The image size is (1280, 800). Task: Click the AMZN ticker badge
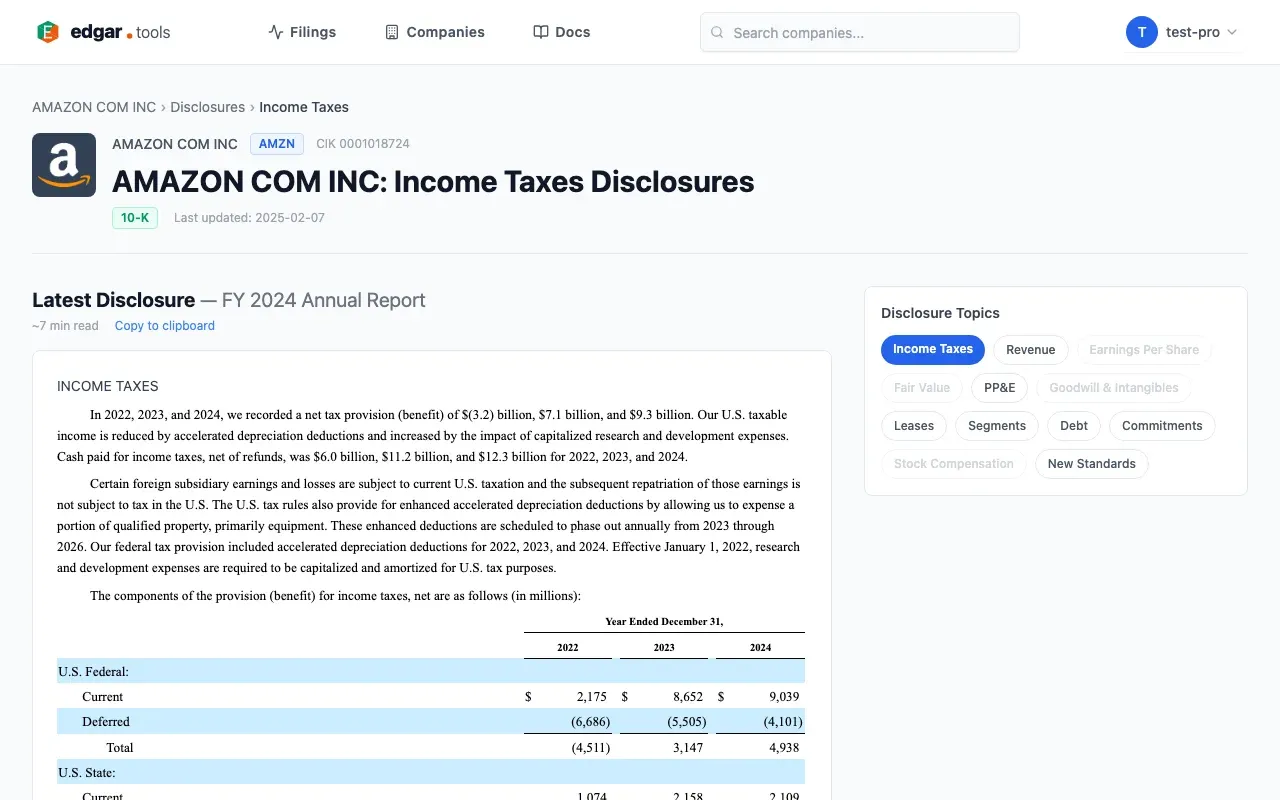pyautogui.click(x=277, y=144)
